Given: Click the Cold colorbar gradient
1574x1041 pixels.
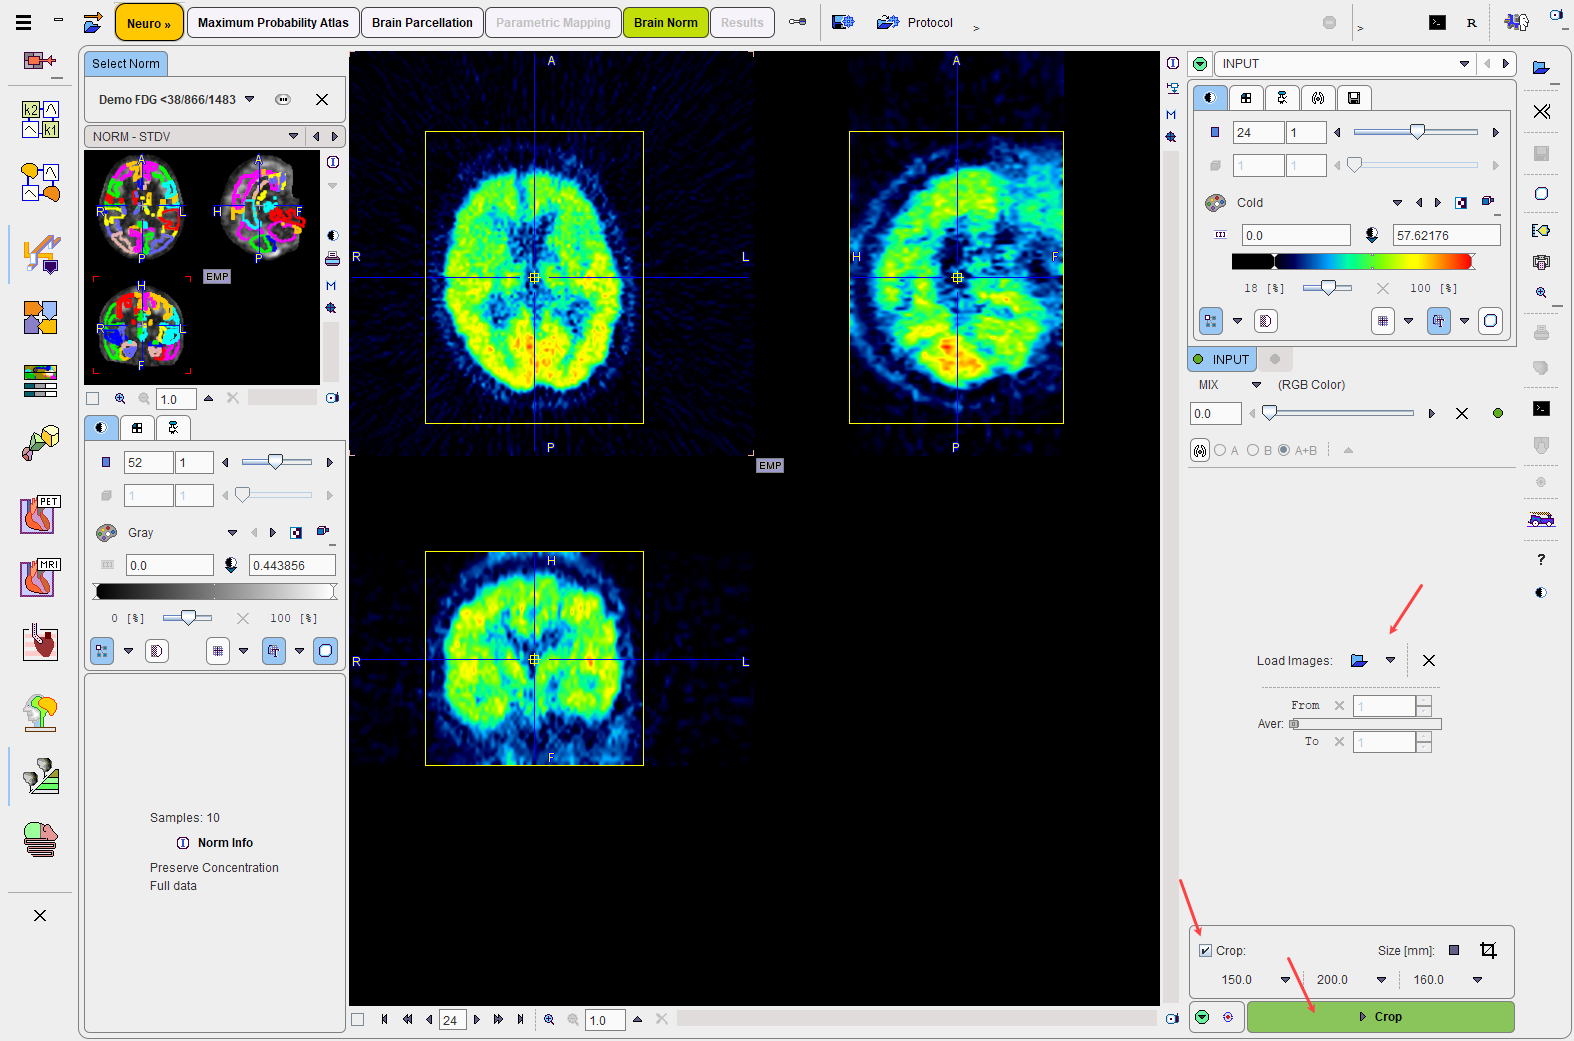Looking at the screenshot, I should tap(1353, 262).
